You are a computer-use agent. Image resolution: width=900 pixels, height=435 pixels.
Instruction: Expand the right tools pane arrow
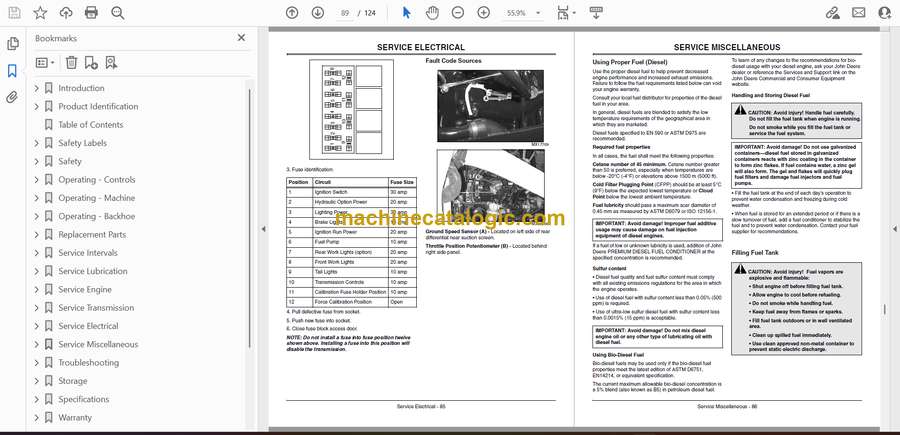(894, 229)
